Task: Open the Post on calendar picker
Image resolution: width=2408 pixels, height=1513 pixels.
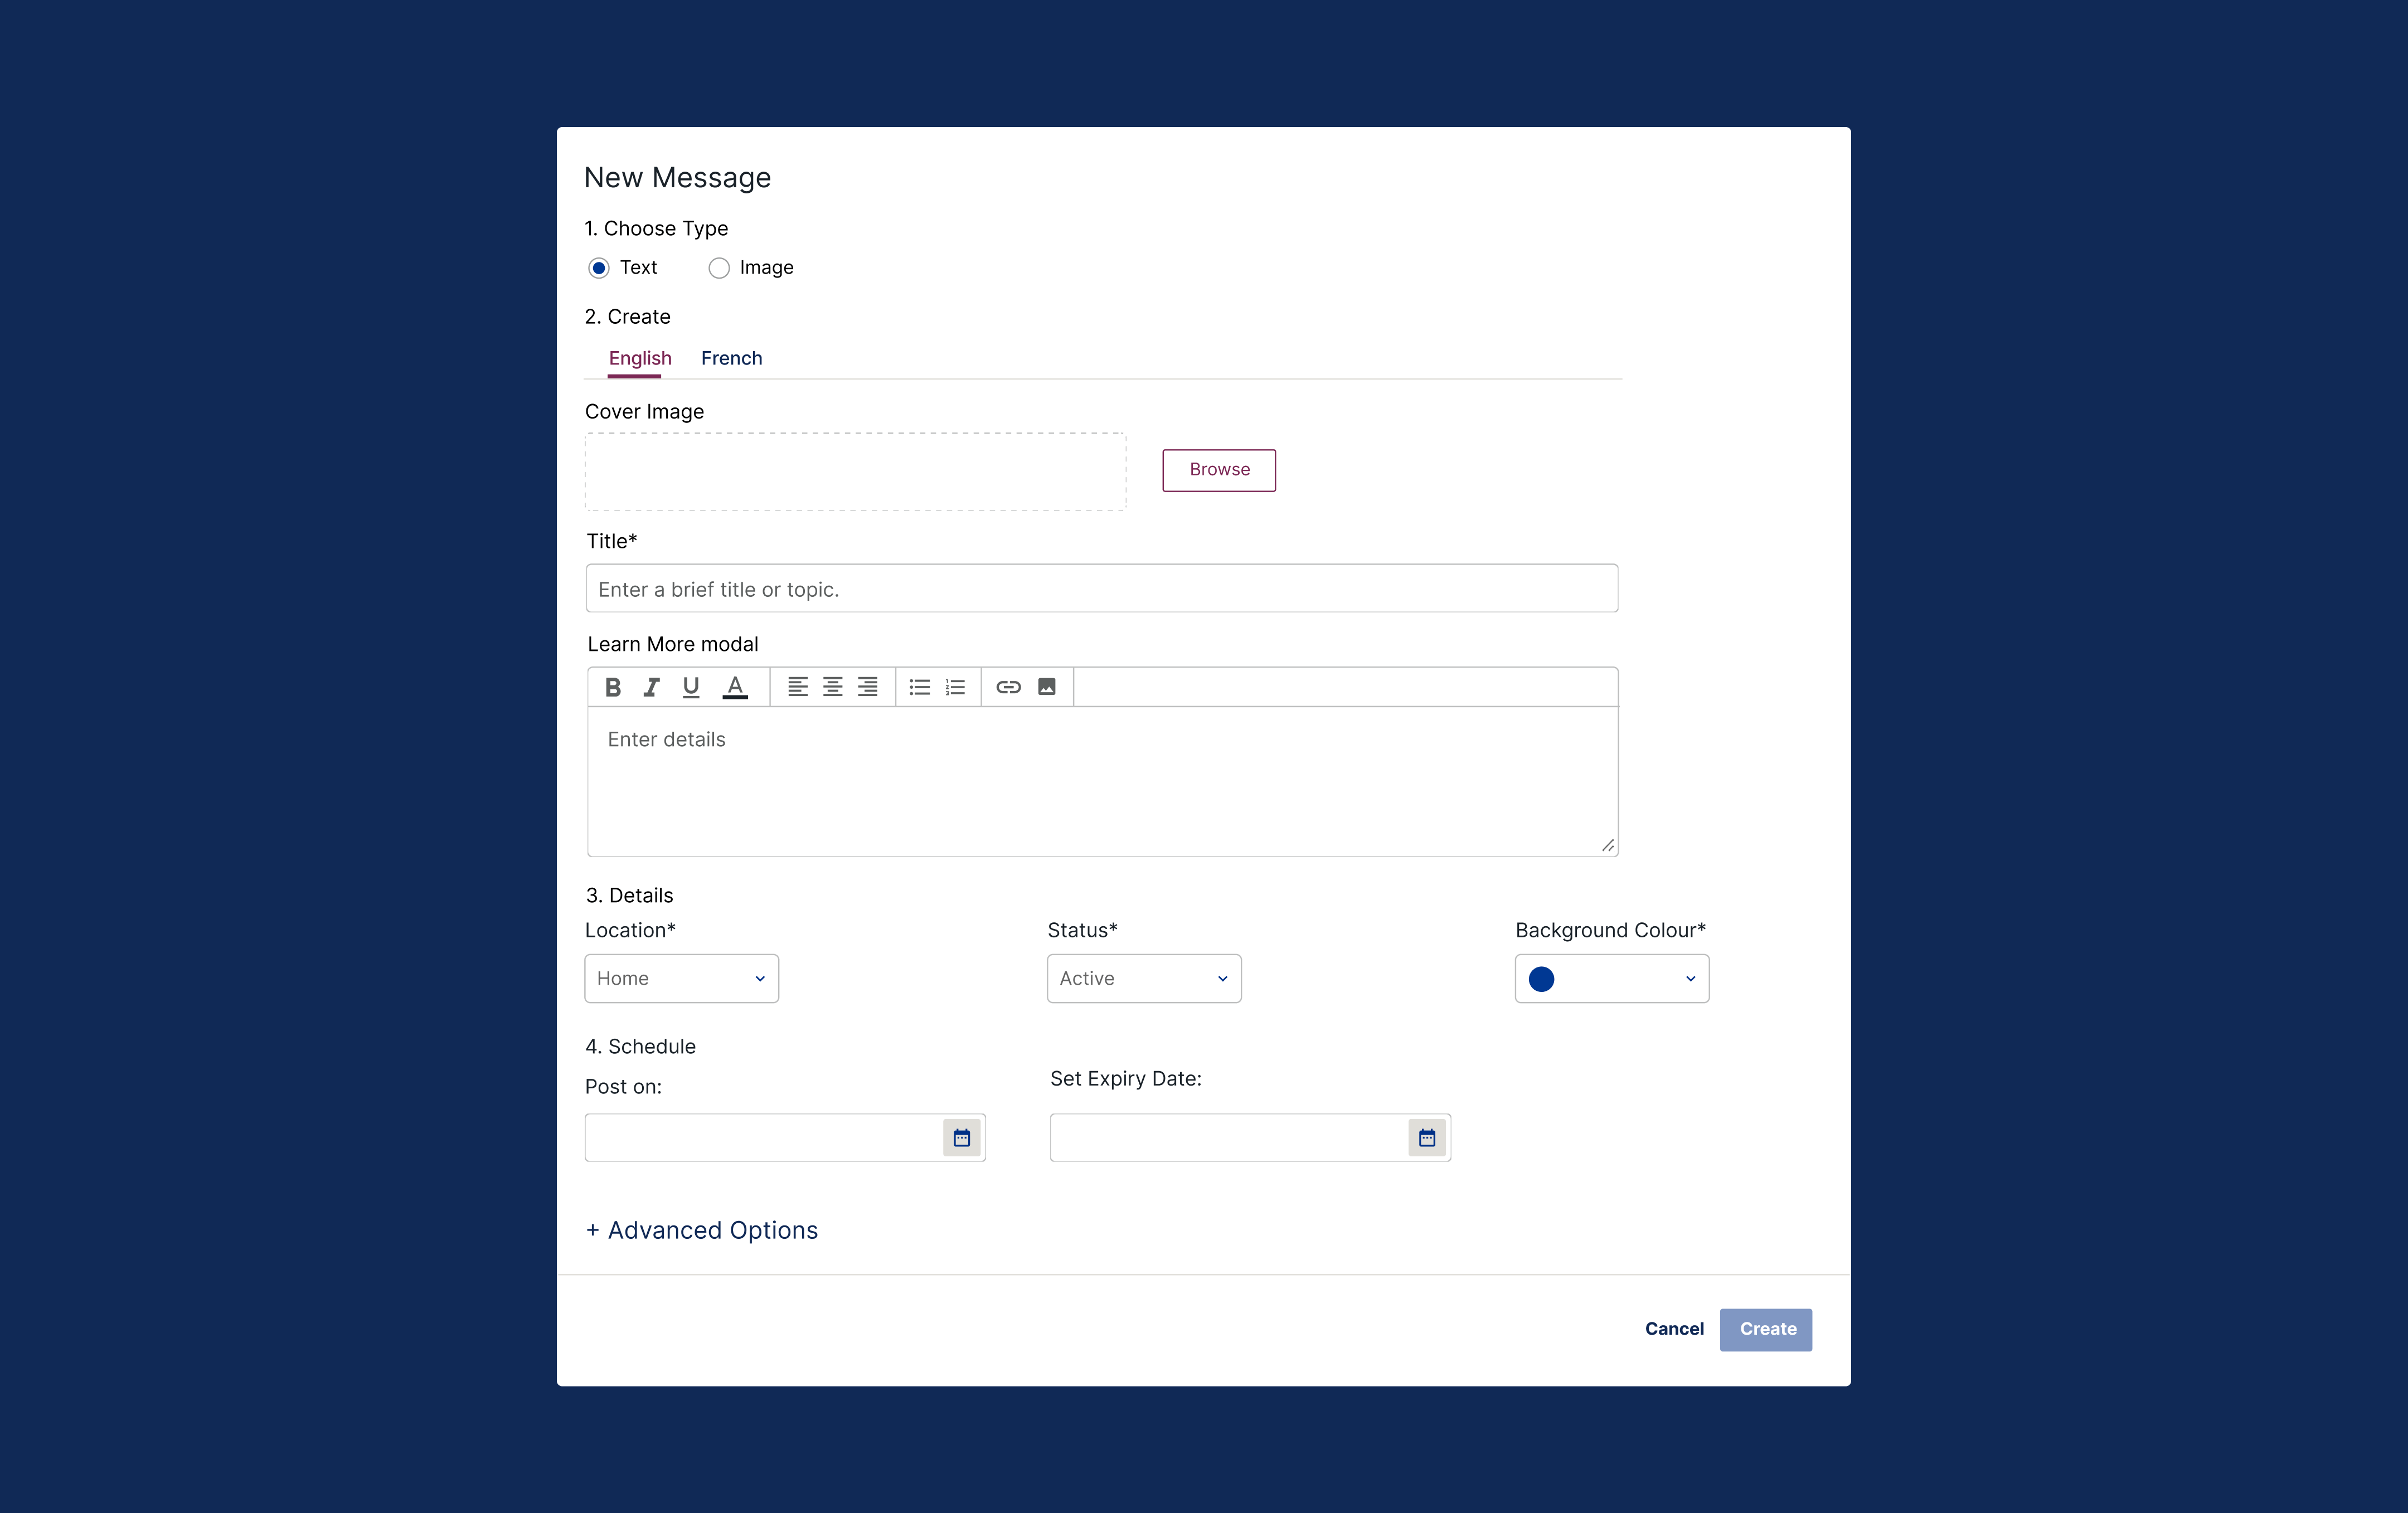Action: point(962,1138)
